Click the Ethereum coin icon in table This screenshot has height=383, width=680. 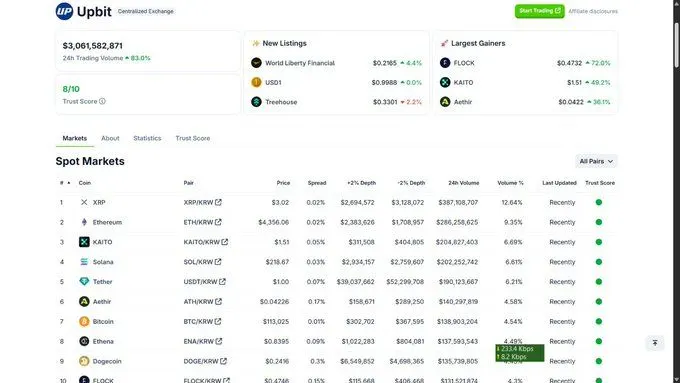point(84,222)
